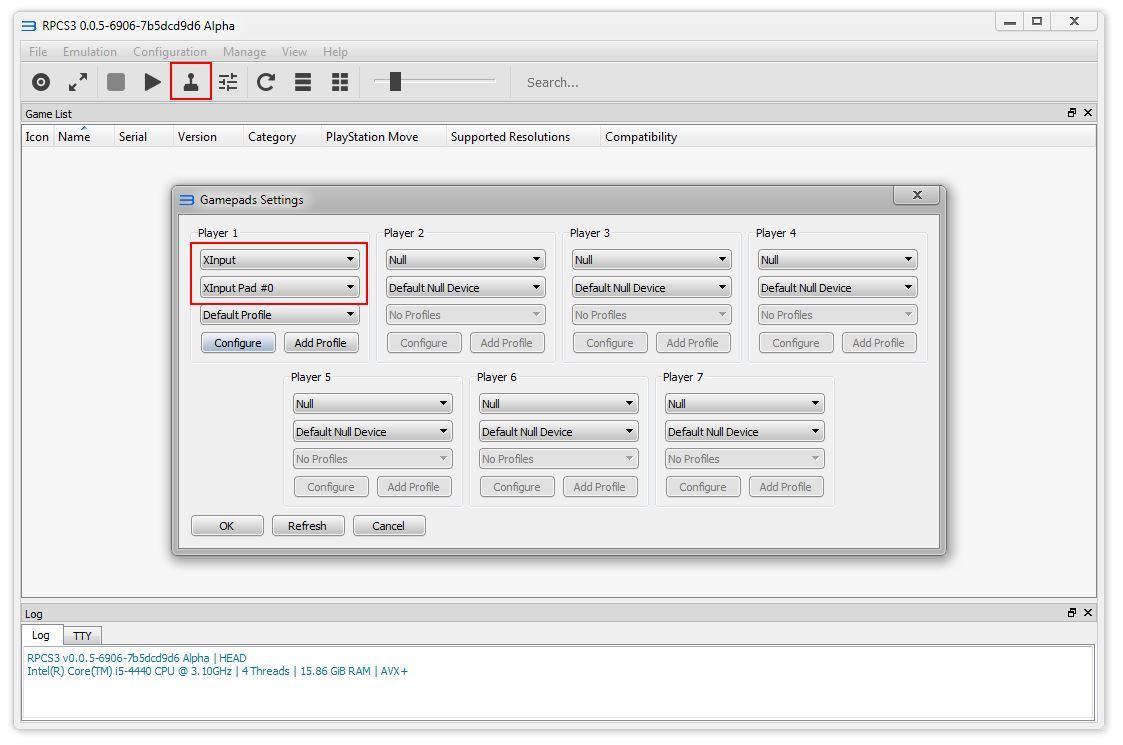Open the File menu
This screenshot has width=1123, height=745.
pyautogui.click(x=38, y=52)
